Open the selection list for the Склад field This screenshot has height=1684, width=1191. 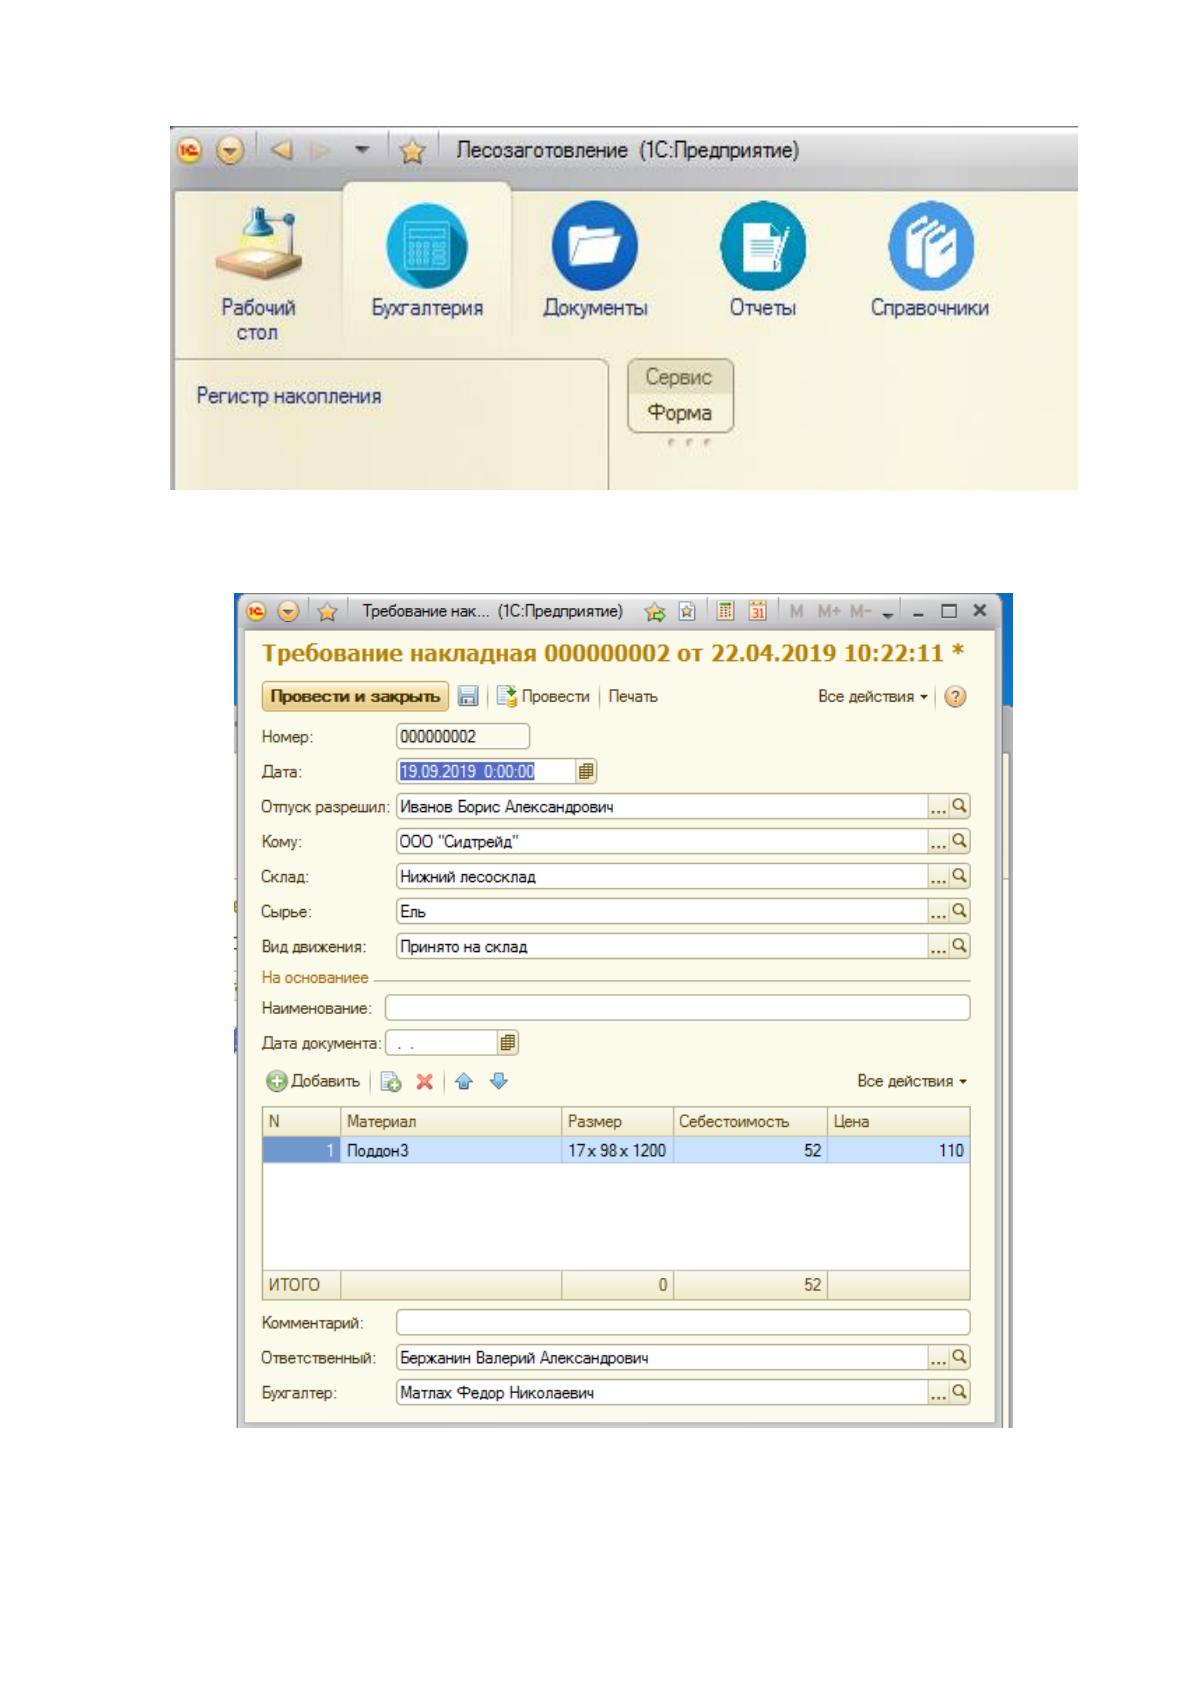click(x=938, y=876)
